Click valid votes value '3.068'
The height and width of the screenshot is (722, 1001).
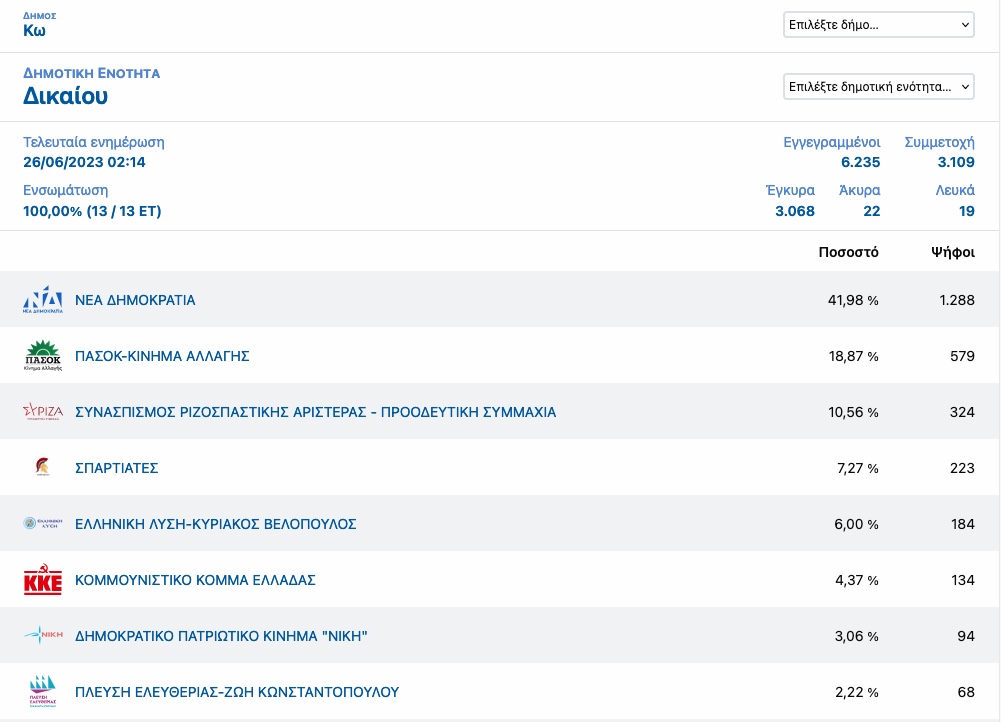coord(795,211)
